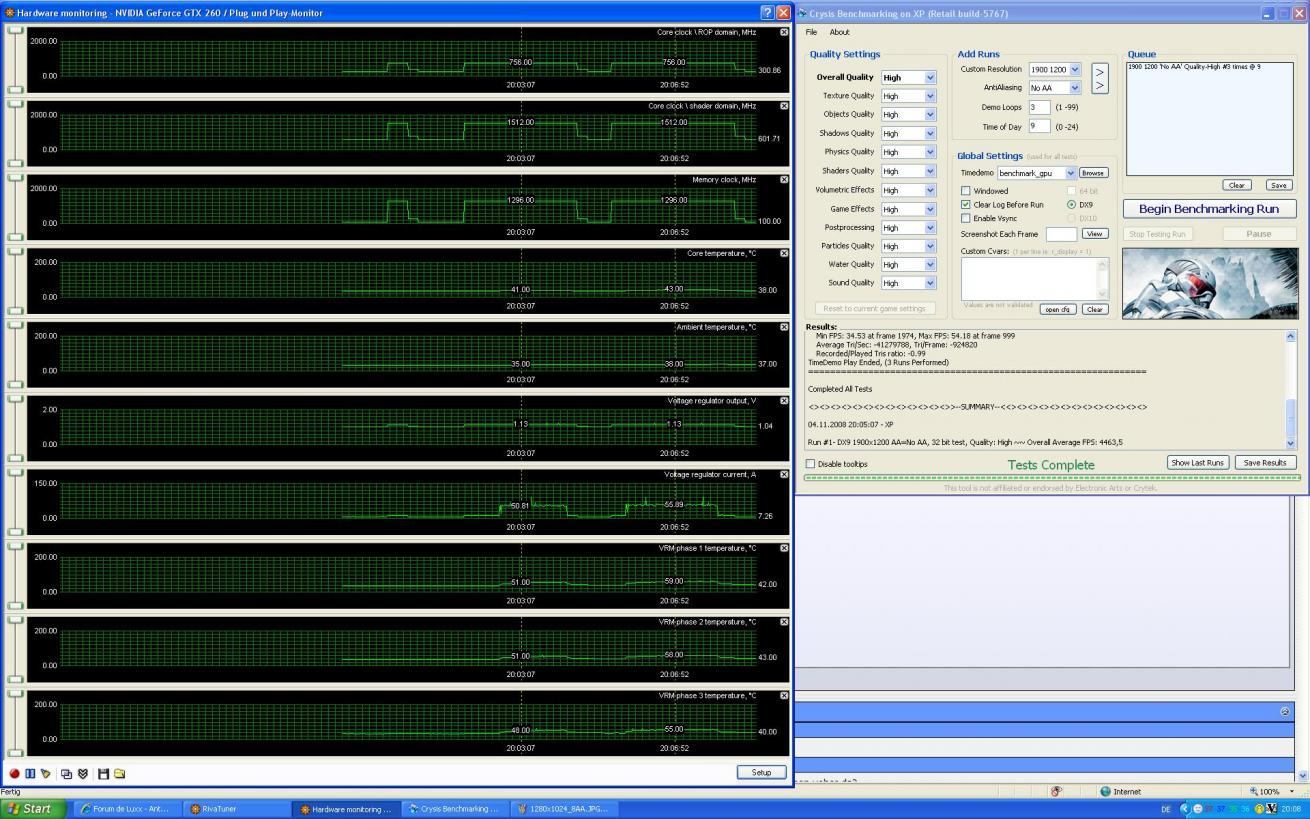The width and height of the screenshot is (1310, 819).
Task: Click the marker icon next to the pause icon
Action: pos(45,773)
